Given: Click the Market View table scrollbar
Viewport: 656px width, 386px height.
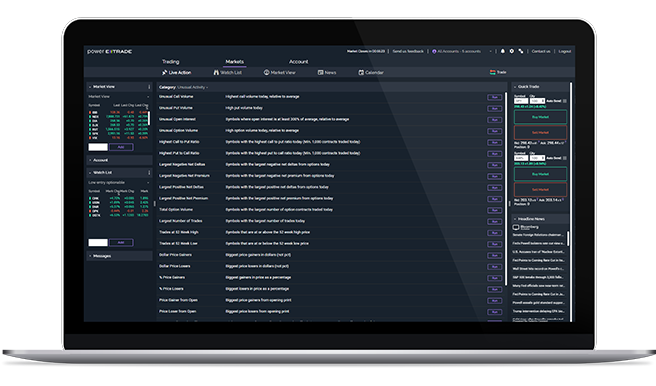Looking at the screenshot, I should pos(149,118).
